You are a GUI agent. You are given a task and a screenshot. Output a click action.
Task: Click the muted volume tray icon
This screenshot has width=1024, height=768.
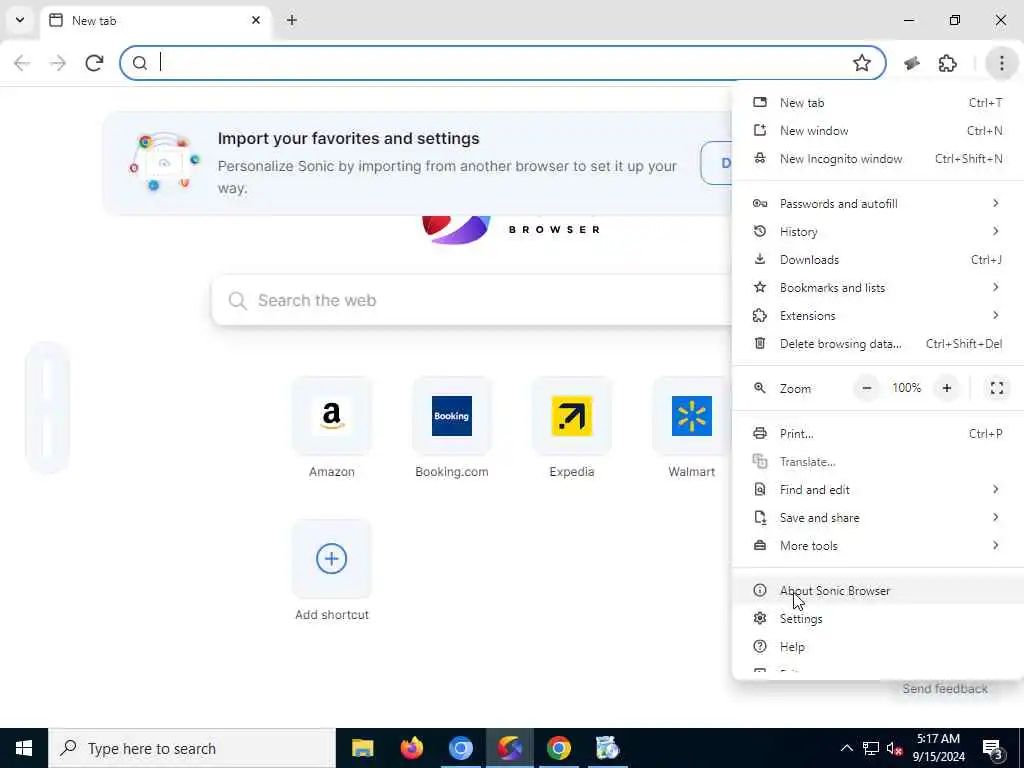(894, 748)
